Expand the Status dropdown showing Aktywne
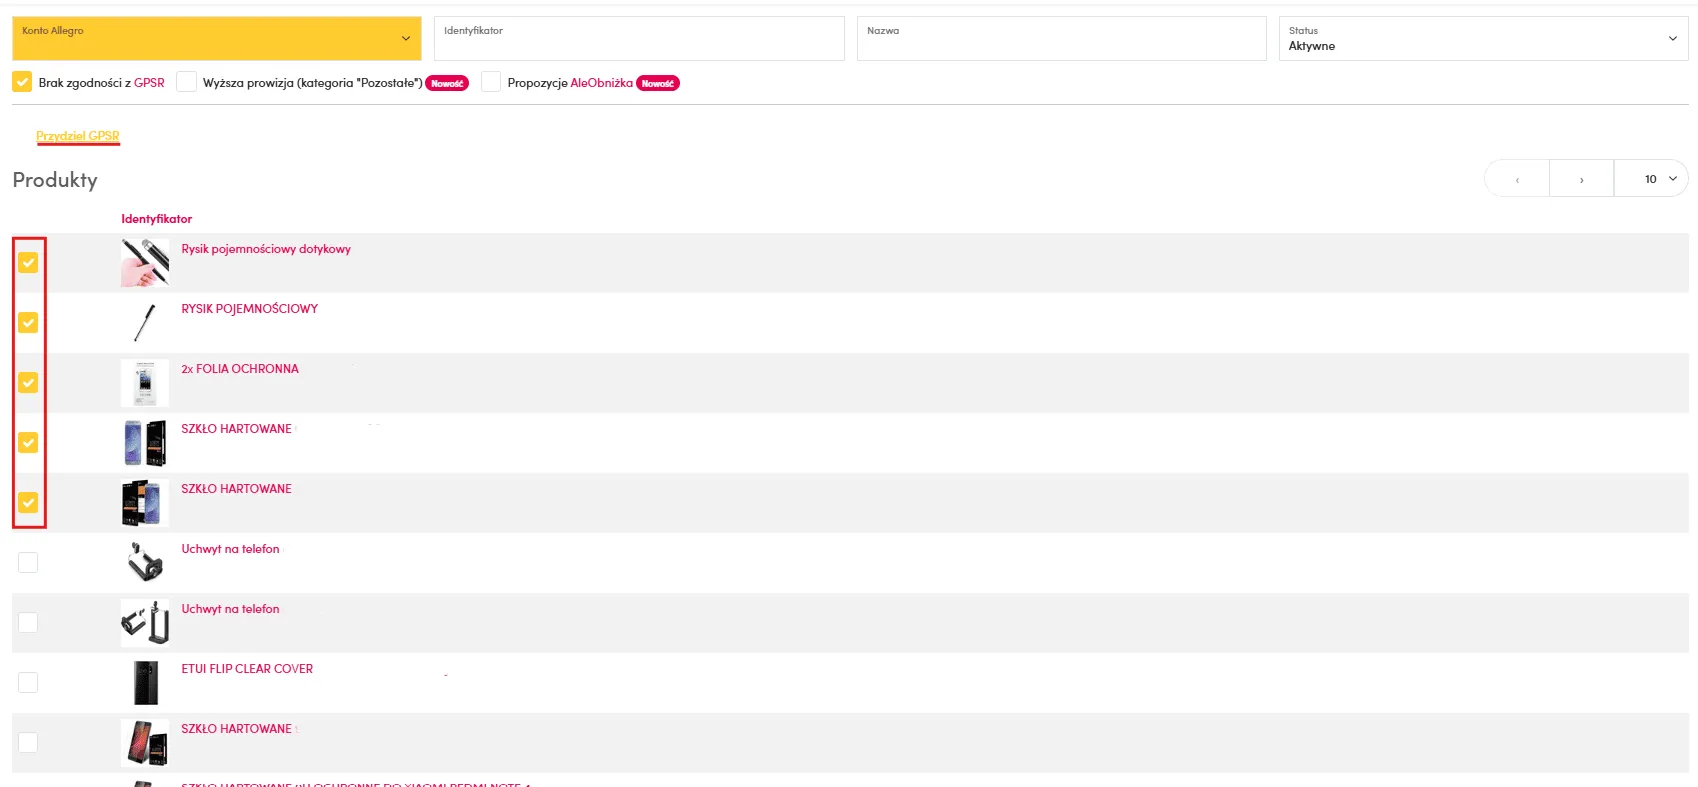Image resolution: width=1698 pixels, height=787 pixels. point(1482,38)
